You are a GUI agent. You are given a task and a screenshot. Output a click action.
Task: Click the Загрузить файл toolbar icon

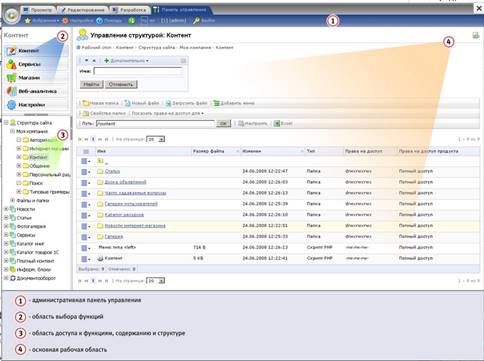point(168,103)
